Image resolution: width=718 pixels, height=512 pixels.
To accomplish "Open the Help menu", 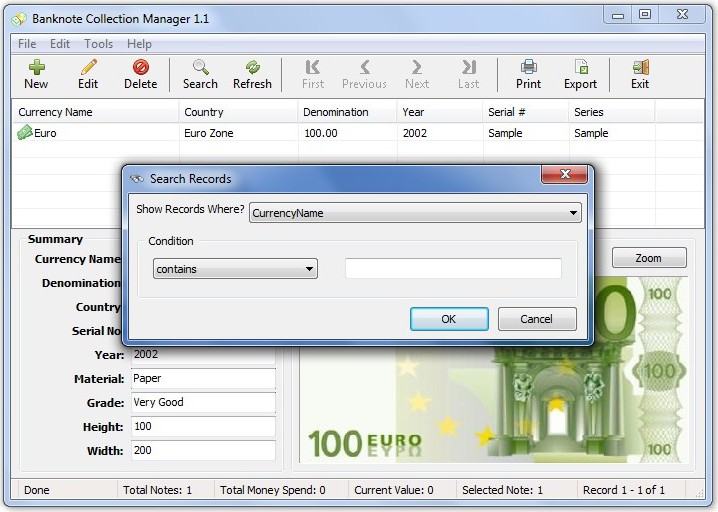I will click(139, 44).
